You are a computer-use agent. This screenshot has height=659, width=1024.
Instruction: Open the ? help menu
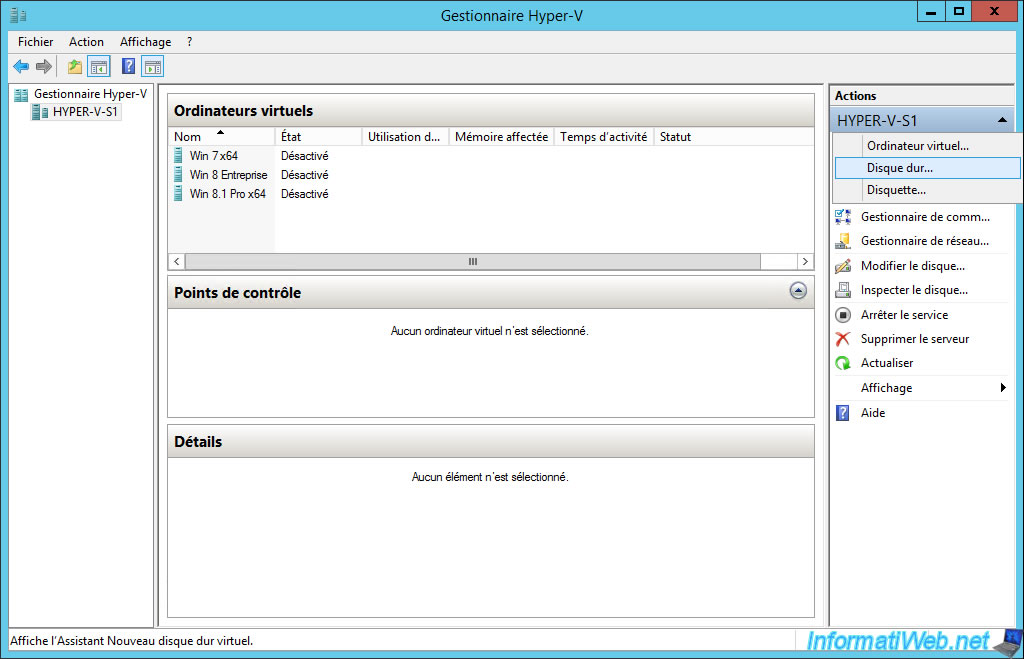pyautogui.click(x=189, y=42)
